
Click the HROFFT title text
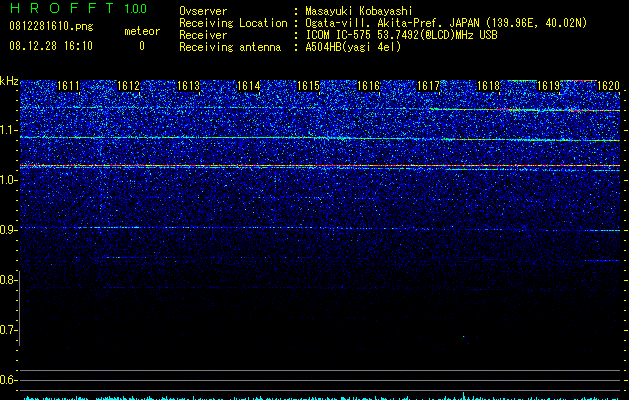tap(62, 8)
